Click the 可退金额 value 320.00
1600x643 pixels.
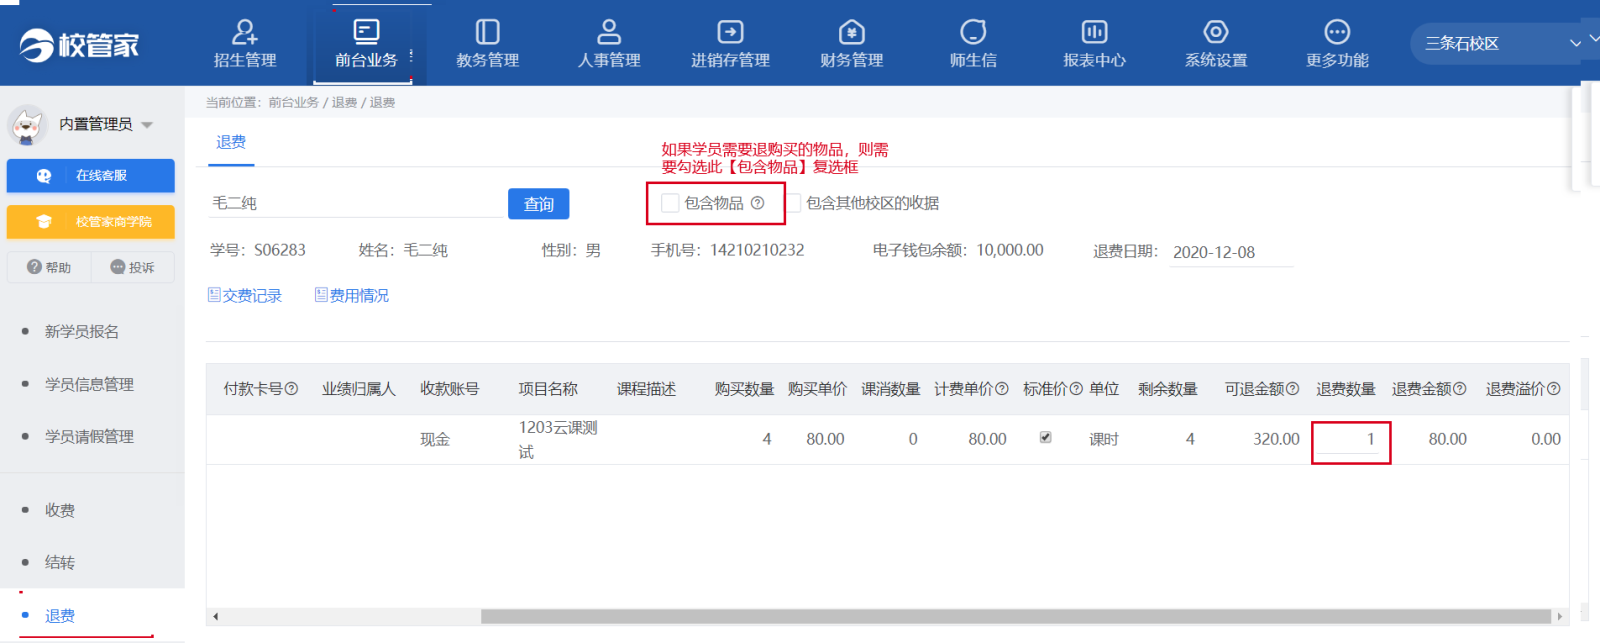pyautogui.click(x=1276, y=439)
